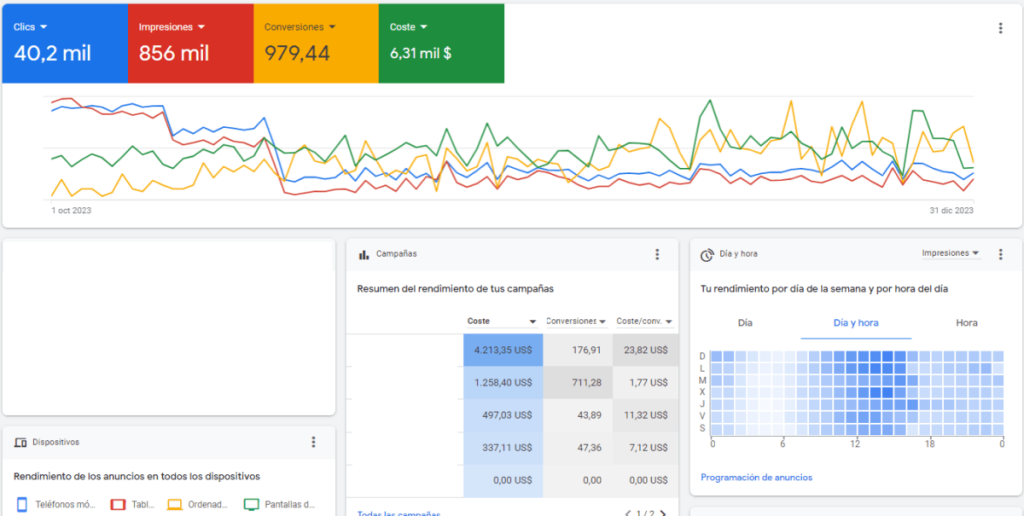This screenshot has height=516, width=1024.
Task: Open Campañas card more options menu
Action: (657, 255)
